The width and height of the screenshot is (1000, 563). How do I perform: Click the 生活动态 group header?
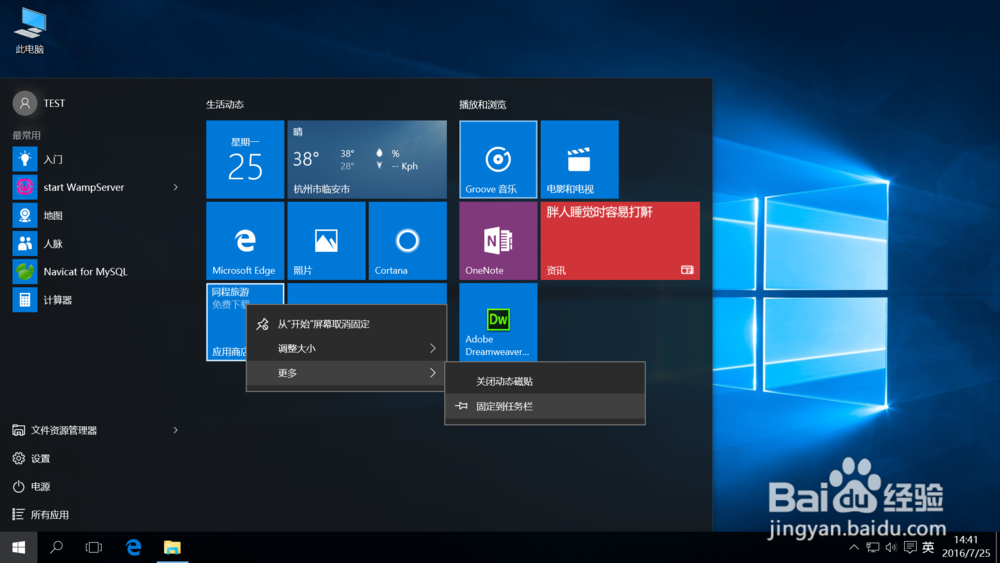tap(225, 105)
